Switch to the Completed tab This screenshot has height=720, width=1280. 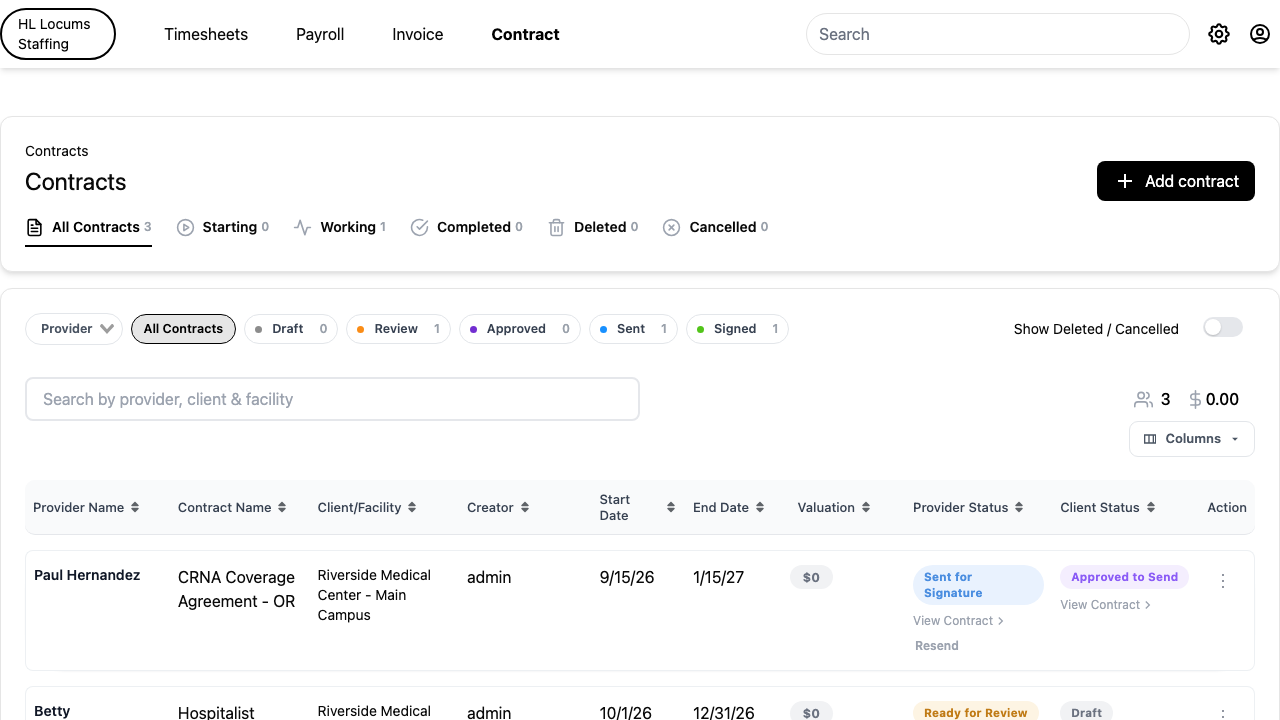[467, 227]
